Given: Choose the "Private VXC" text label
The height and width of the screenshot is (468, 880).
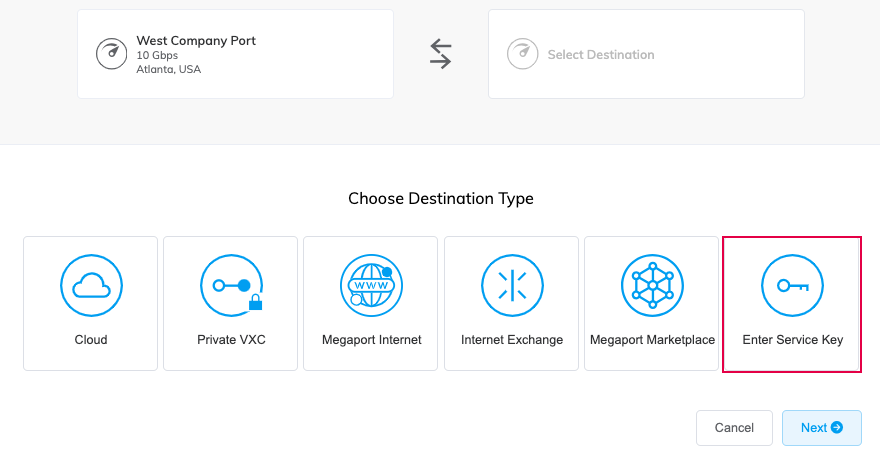Looking at the screenshot, I should (x=231, y=340).
